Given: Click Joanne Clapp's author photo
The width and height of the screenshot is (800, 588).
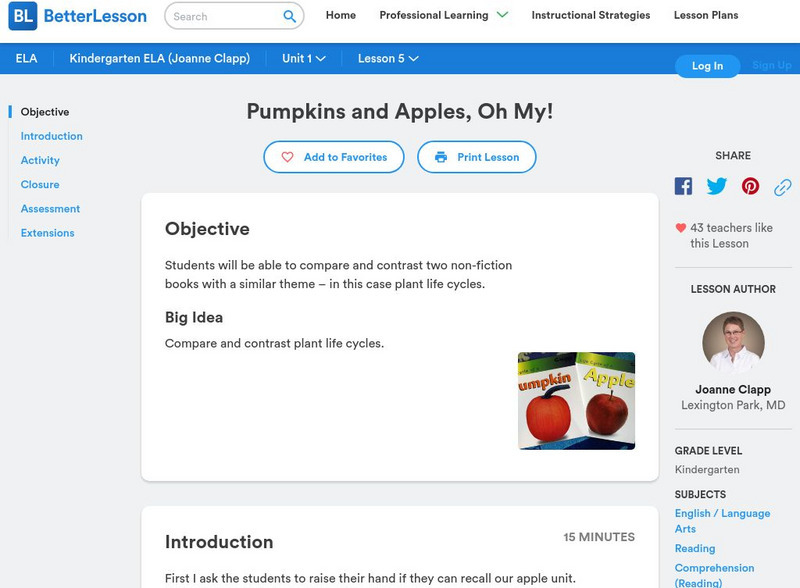Looking at the screenshot, I should (733, 342).
